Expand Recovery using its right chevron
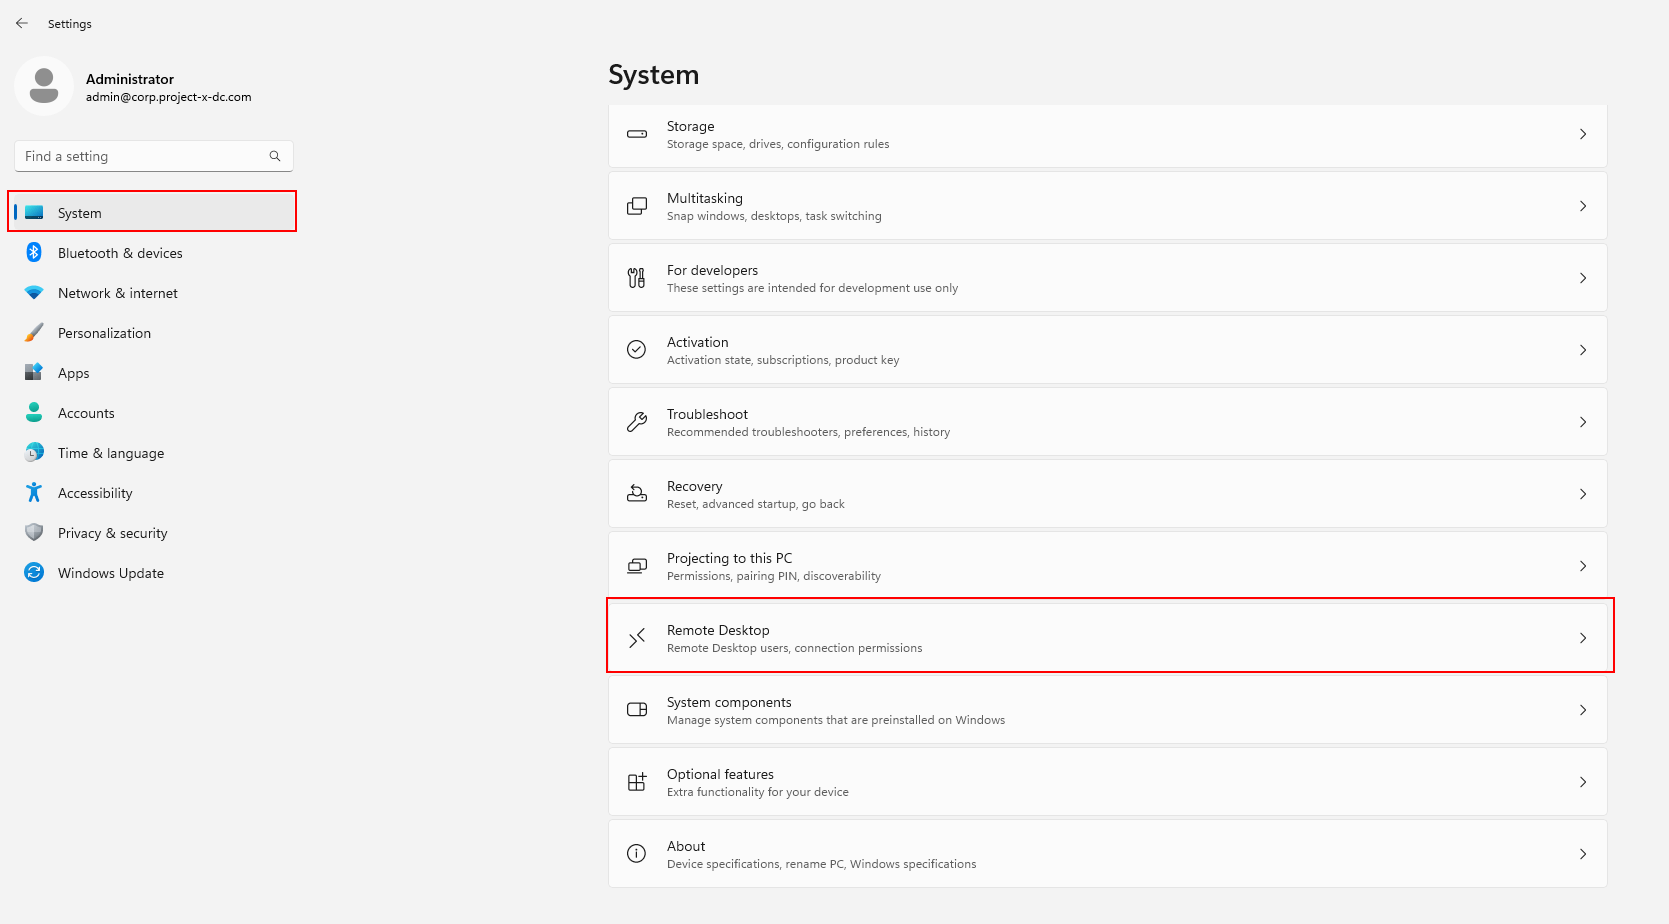 pos(1582,494)
